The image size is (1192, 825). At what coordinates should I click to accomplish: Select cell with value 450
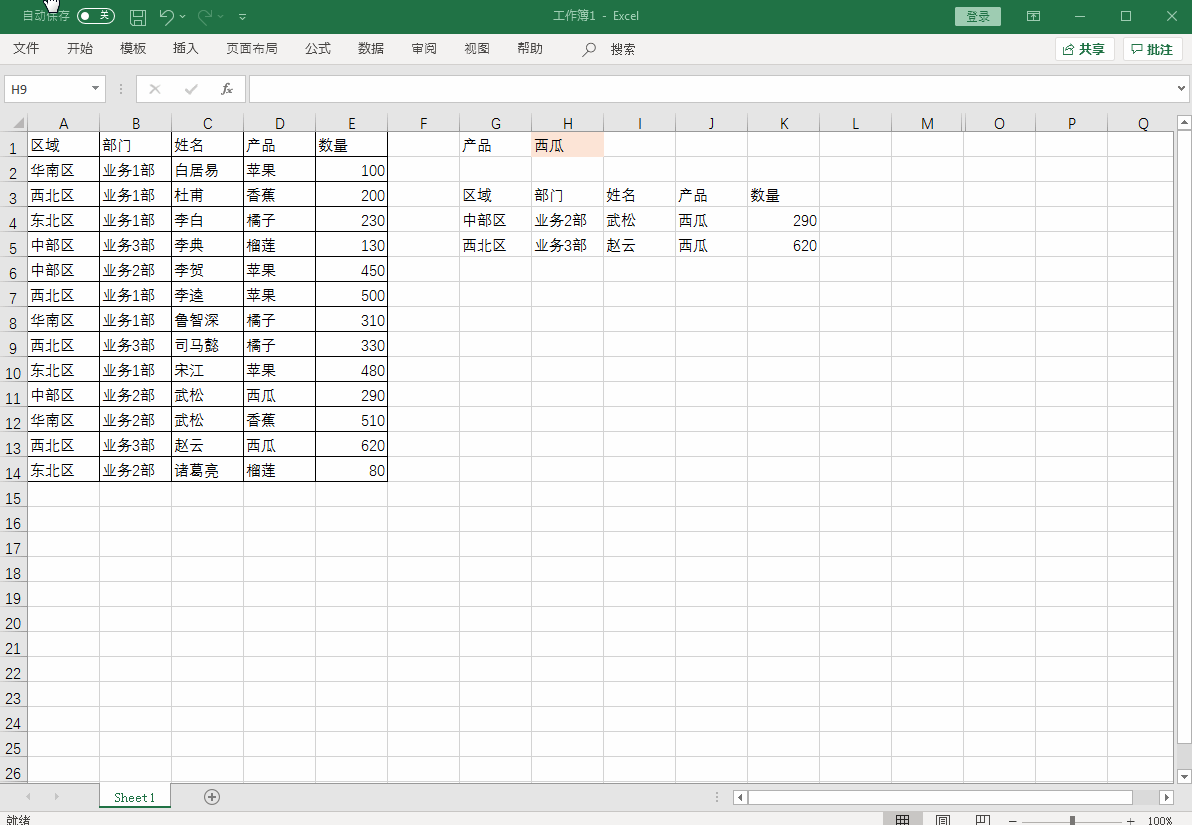click(351, 270)
